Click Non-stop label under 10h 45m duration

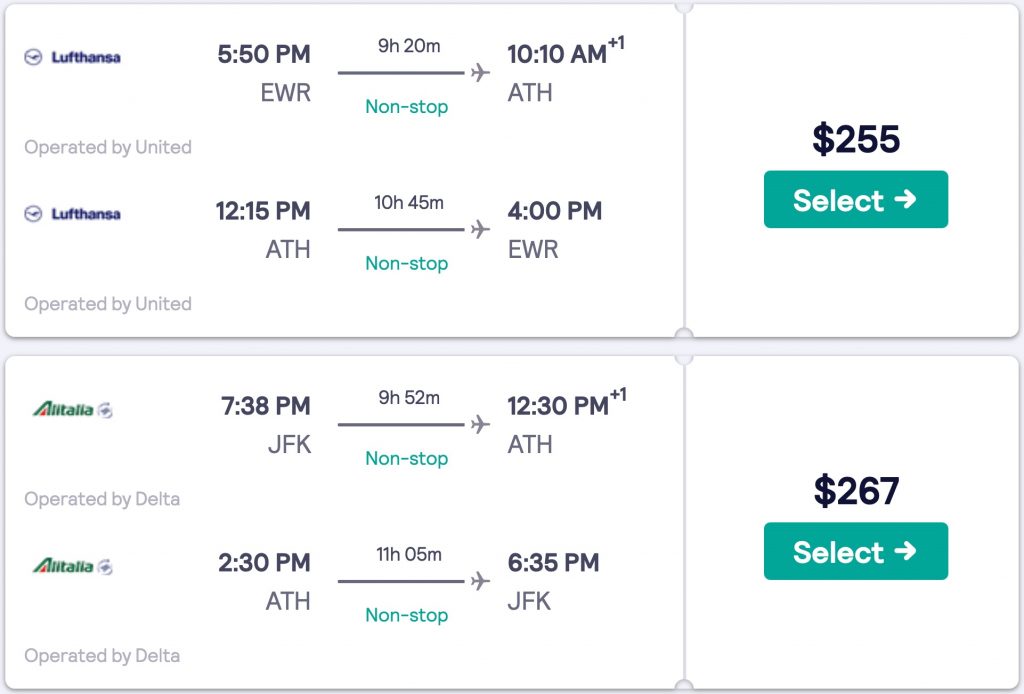406,264
